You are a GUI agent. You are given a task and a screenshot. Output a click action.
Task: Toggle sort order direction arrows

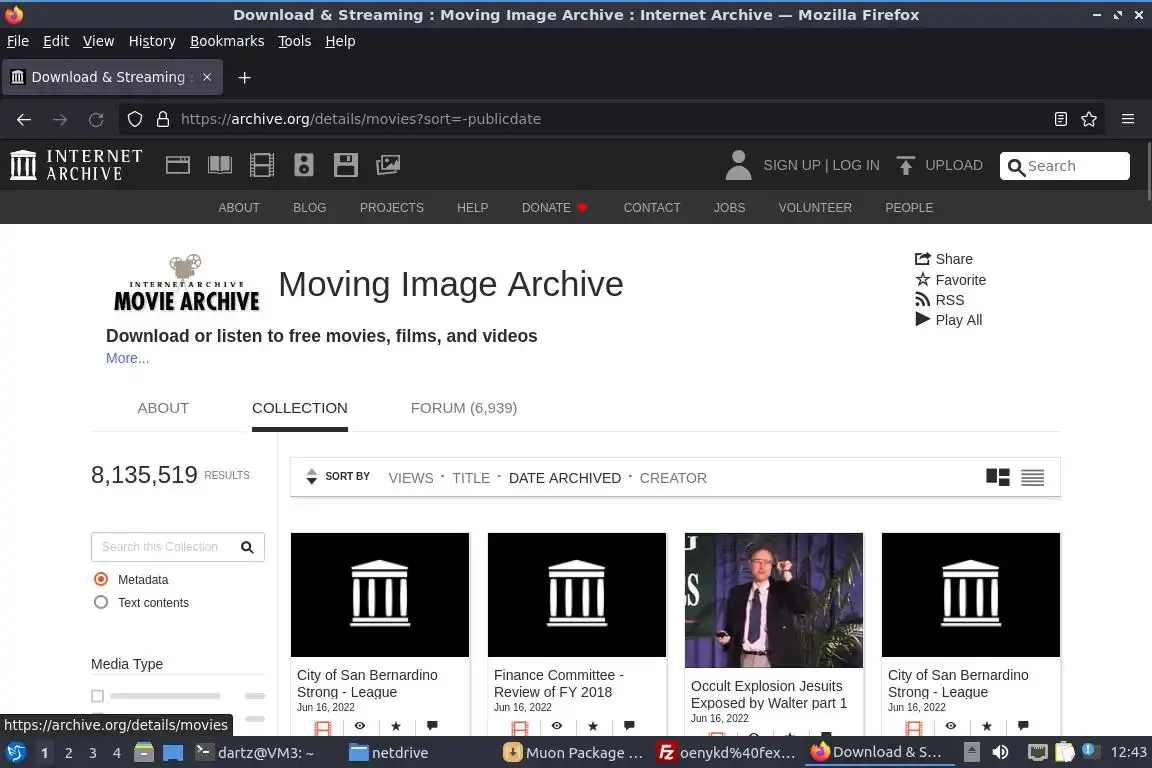pyautogui.click(x=312, y=477)
